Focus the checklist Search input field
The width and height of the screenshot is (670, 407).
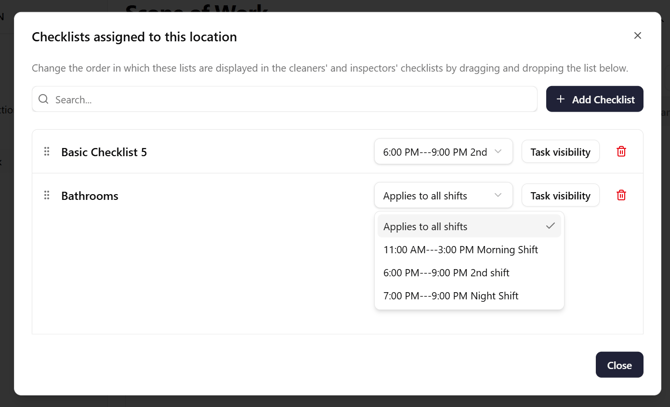[290, 99]
